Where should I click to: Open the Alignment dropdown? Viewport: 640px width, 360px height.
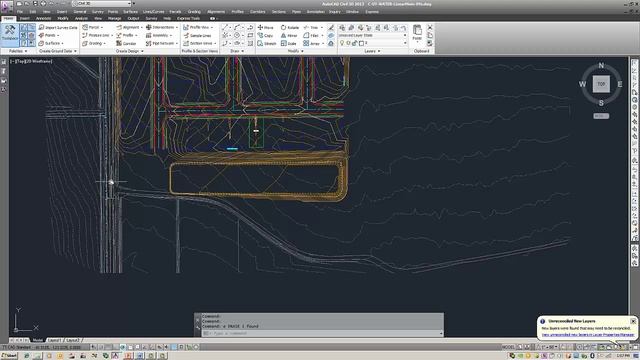[x=129, y=27]
